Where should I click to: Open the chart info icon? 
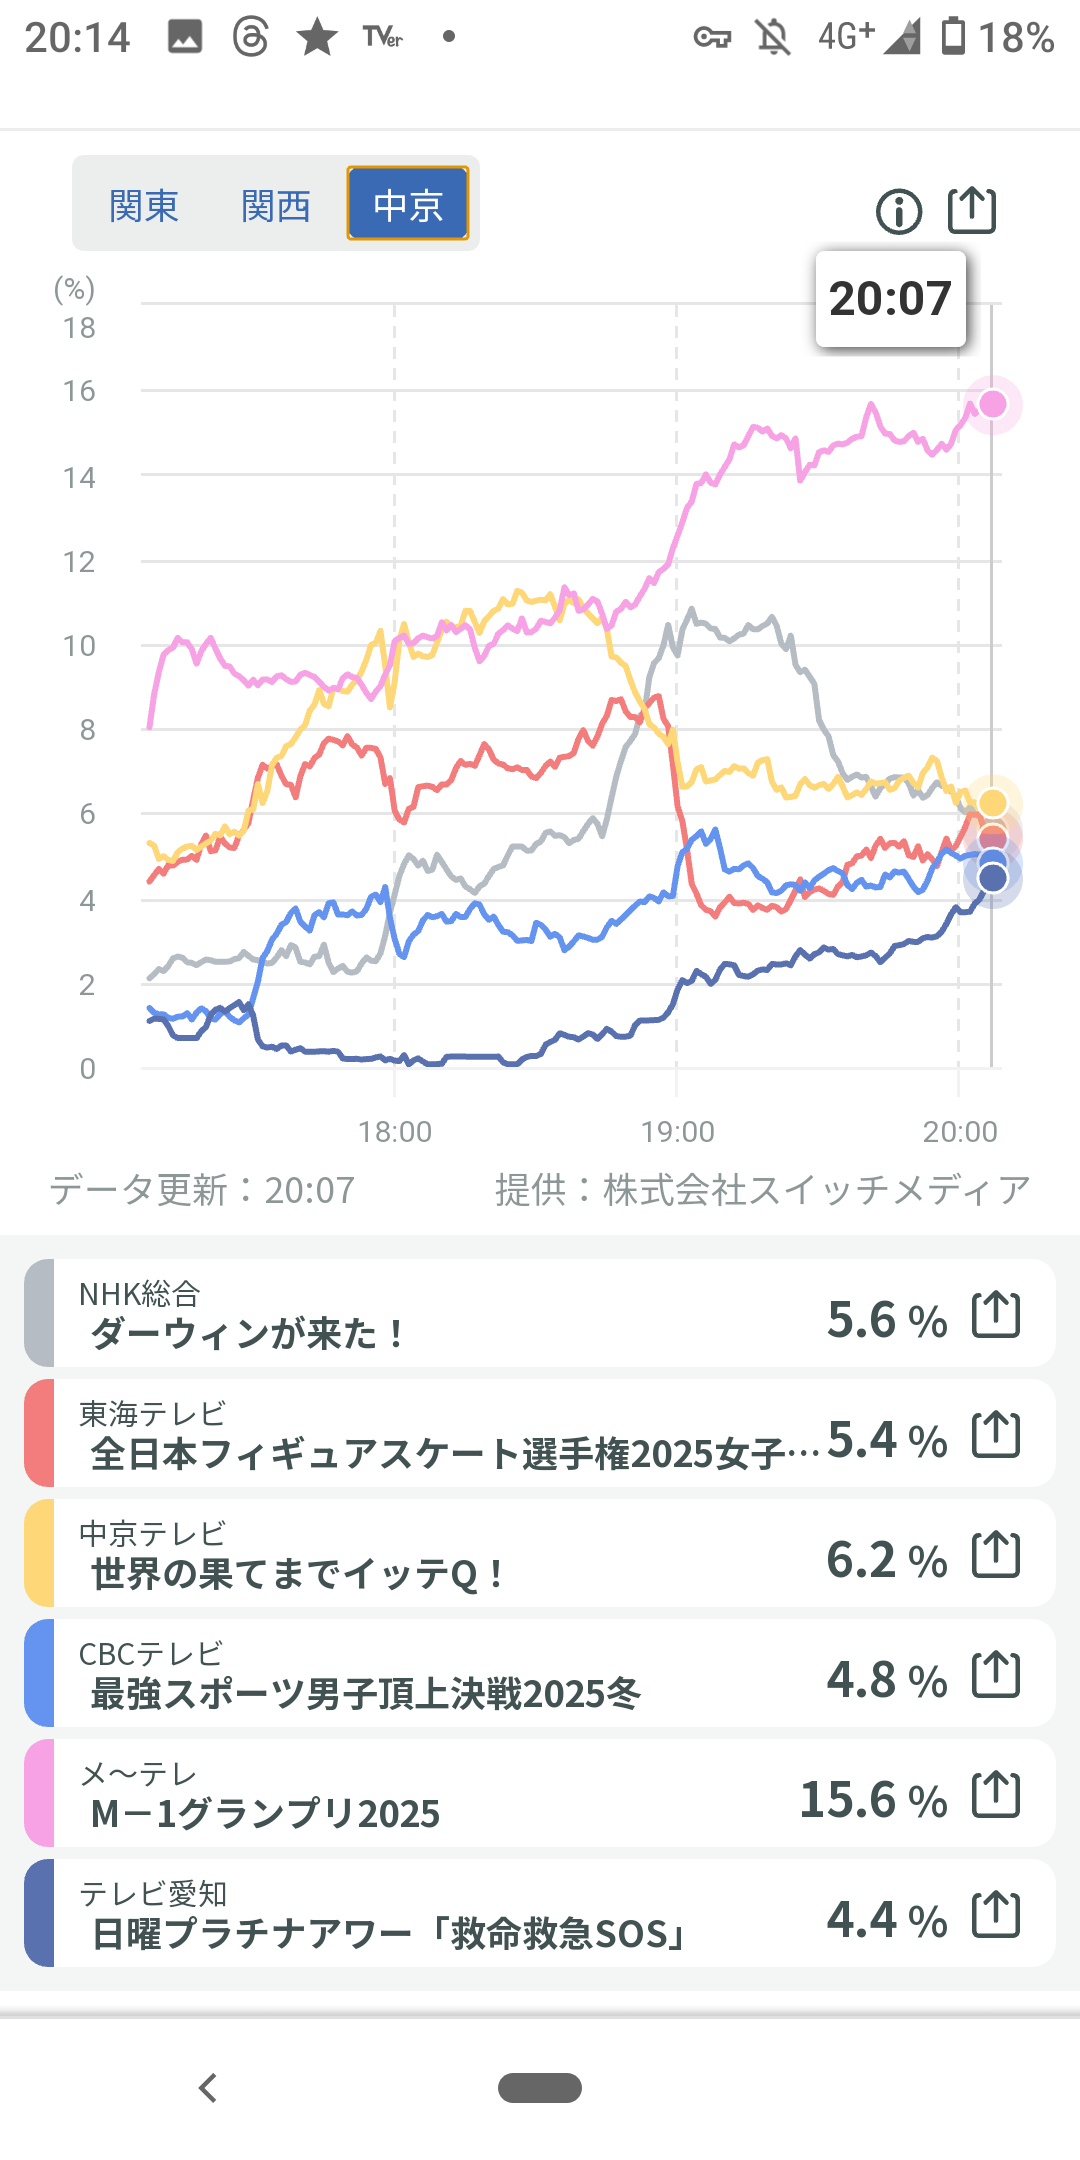tap(898, 212)
